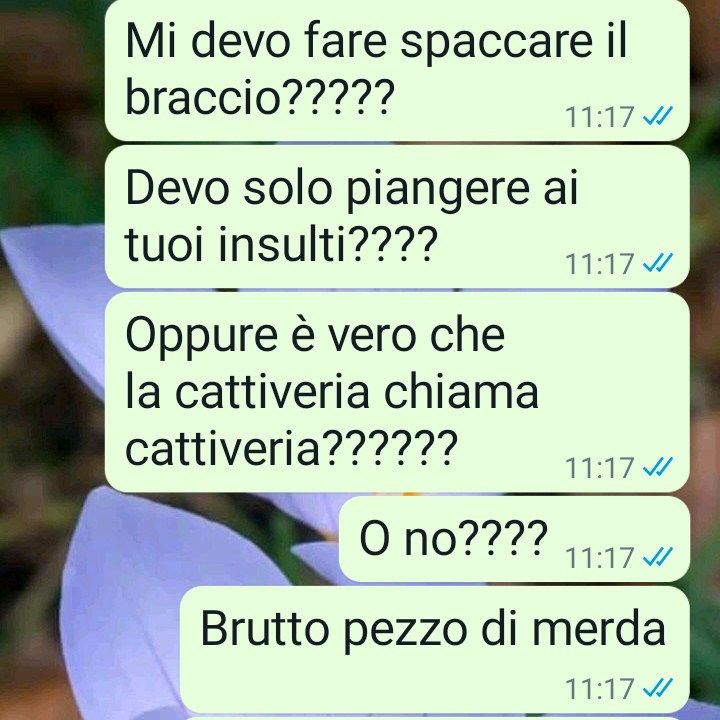Click blue ticks on 'Brutto pezzo' message
The image size is (720, 720).
coord(658,687)
